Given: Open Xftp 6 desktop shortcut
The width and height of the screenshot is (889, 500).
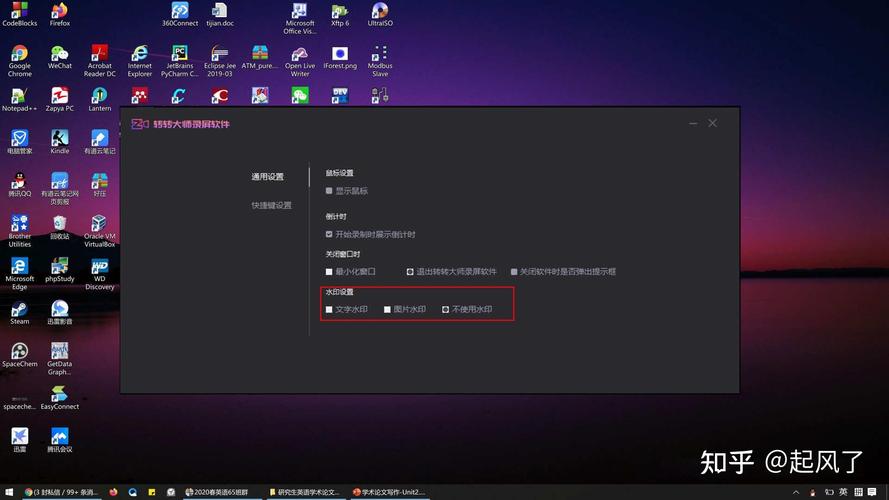Looking at the screenshot, I should [340, 14].
